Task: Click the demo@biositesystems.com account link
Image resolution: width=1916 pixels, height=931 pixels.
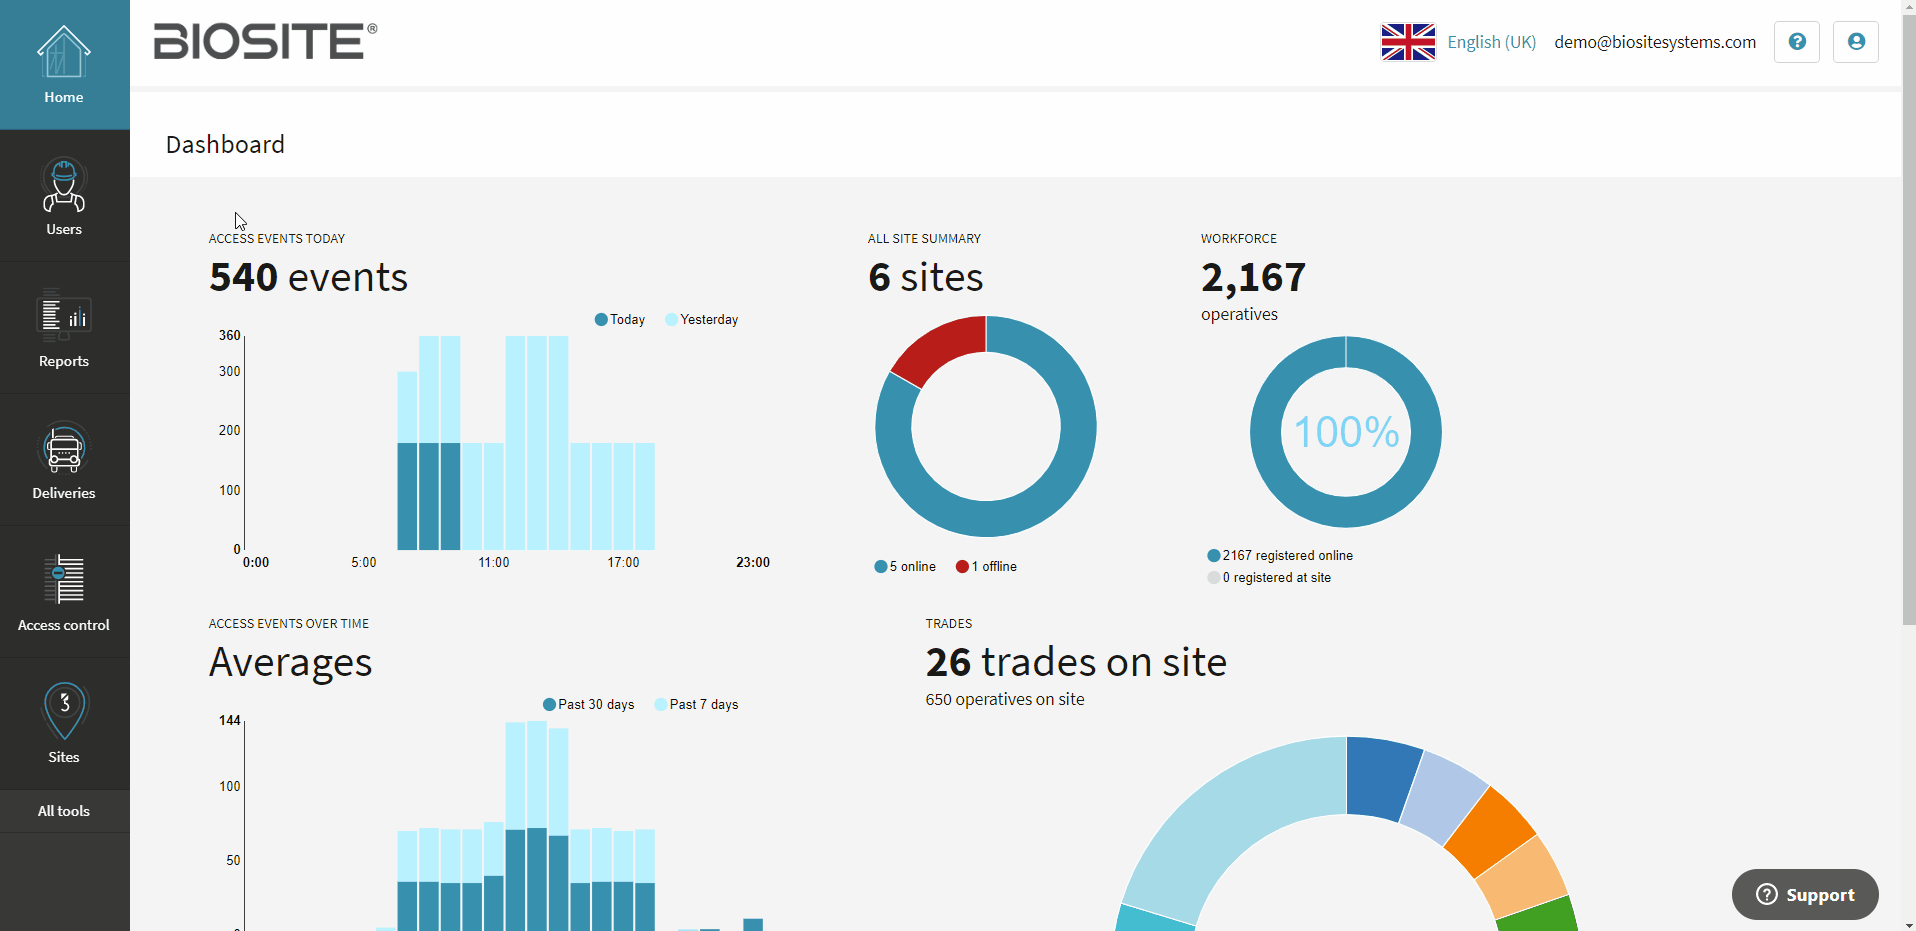Action: (x=1654, y=42)
